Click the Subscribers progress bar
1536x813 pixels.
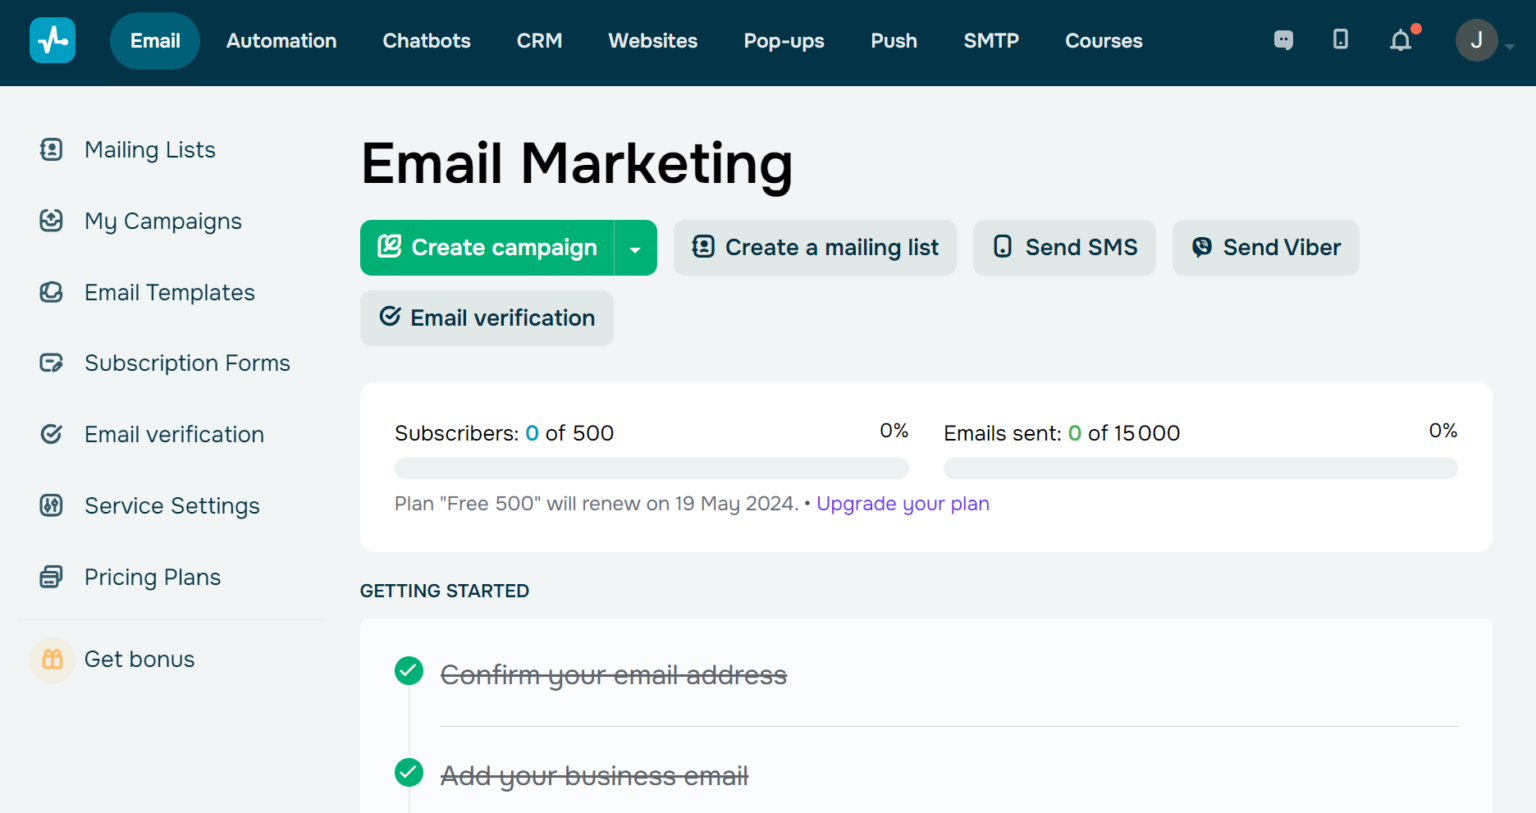pos(651,468)
